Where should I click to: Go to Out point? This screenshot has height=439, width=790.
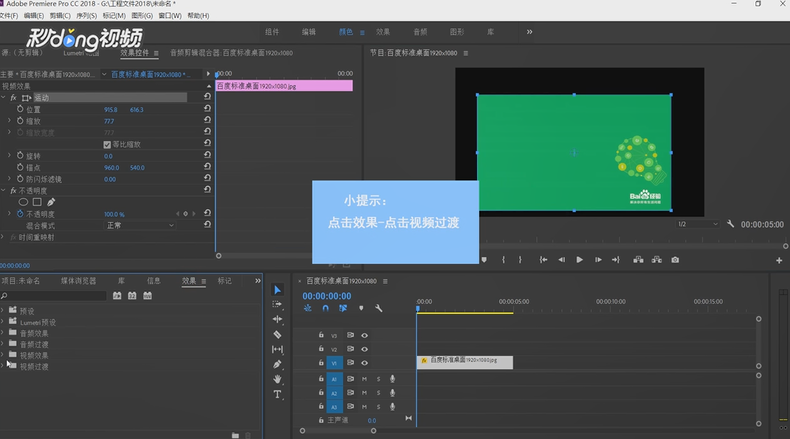coord(616,260)
